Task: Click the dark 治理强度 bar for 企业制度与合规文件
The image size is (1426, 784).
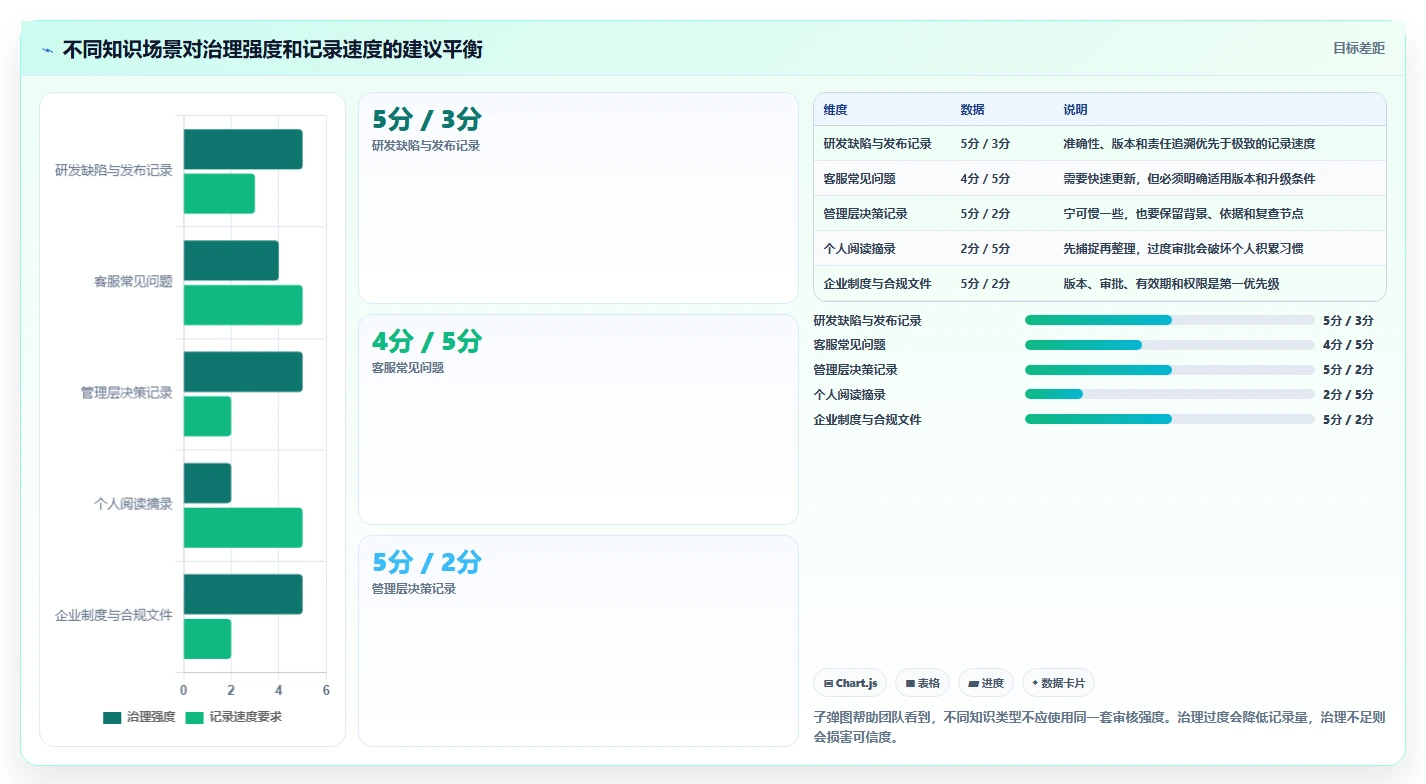Action: [243, 594]
